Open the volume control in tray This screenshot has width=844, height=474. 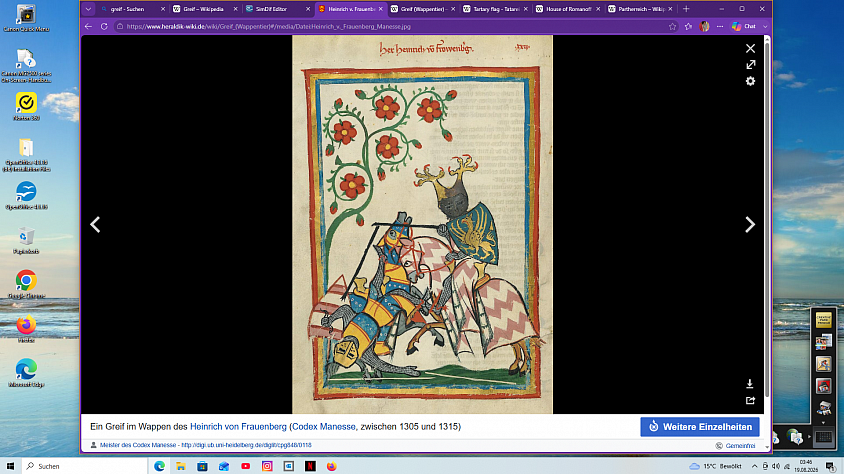[x=776, y=466]
